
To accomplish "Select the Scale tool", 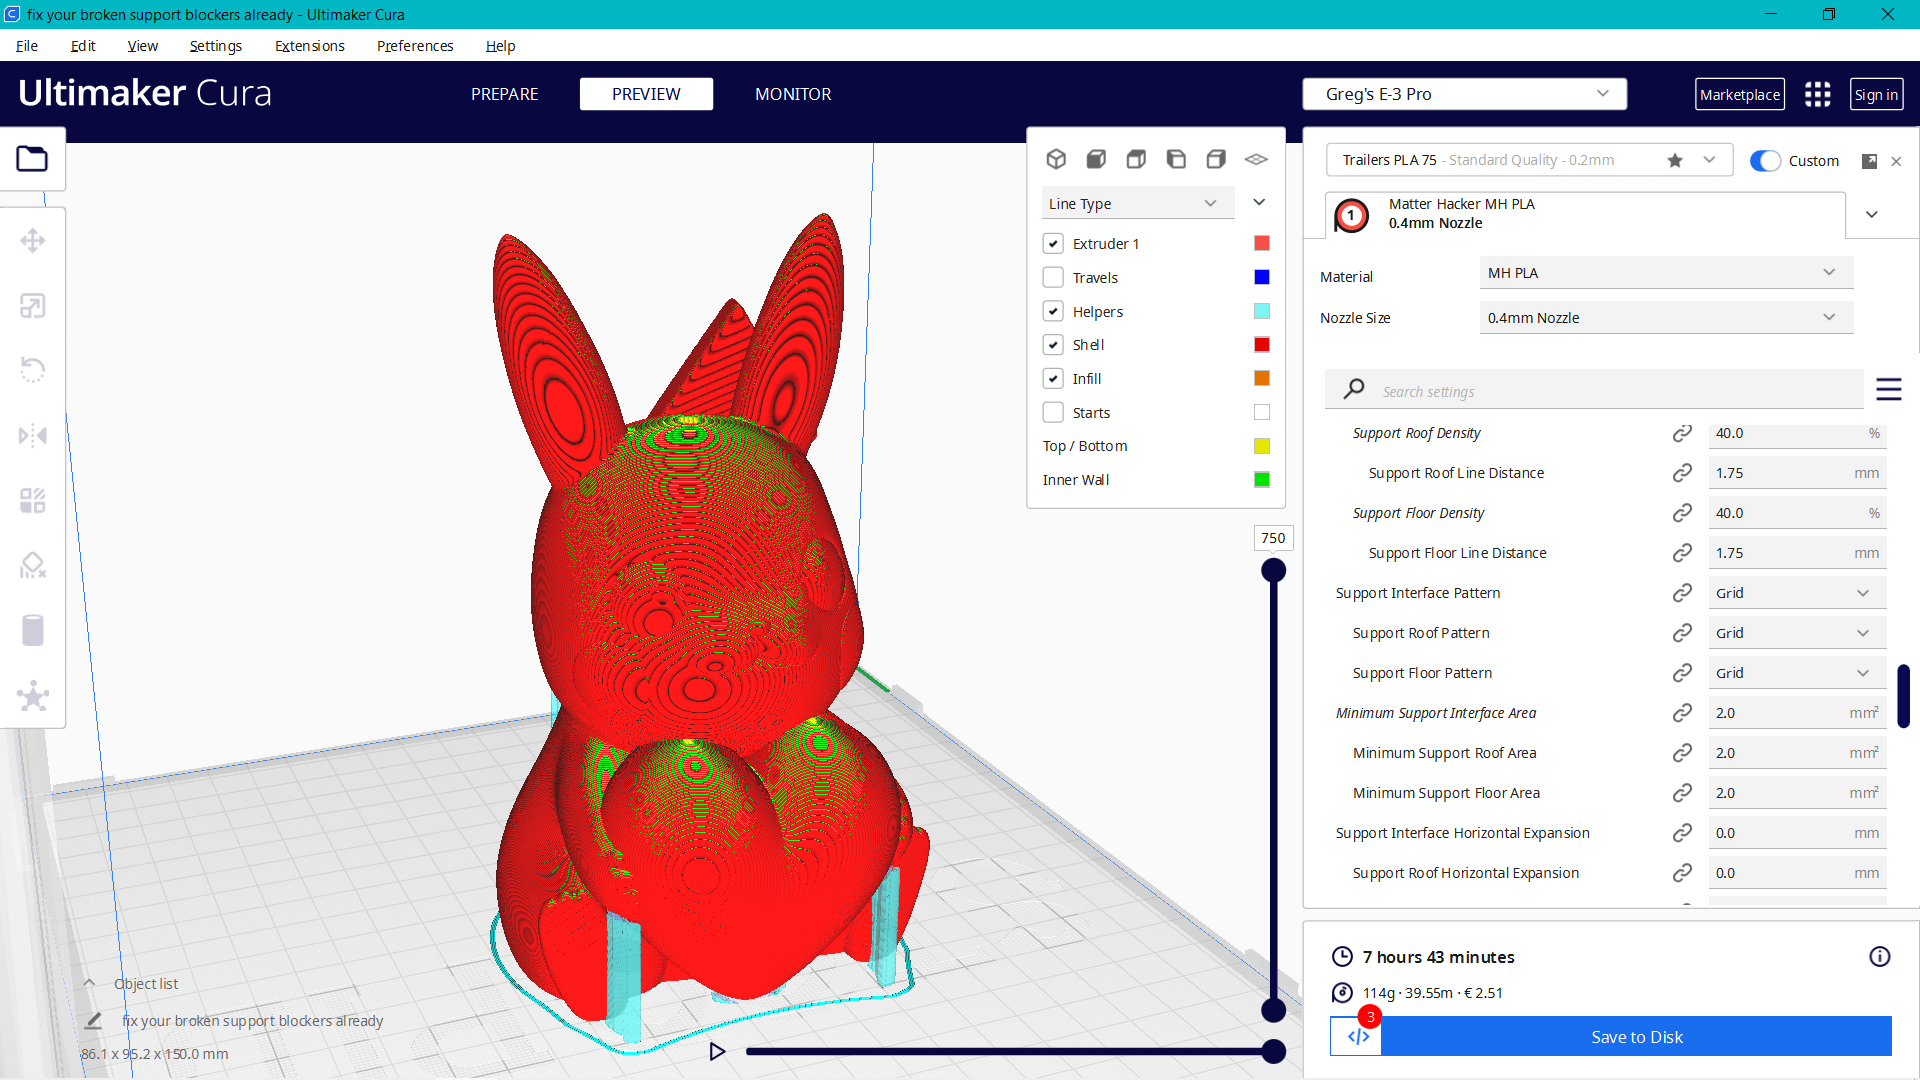I will click(33, 306).
